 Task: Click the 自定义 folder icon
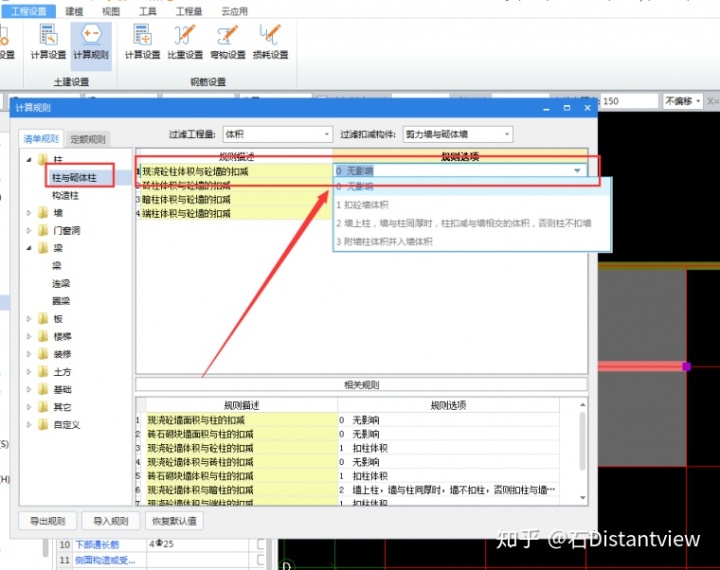point(43,424)
